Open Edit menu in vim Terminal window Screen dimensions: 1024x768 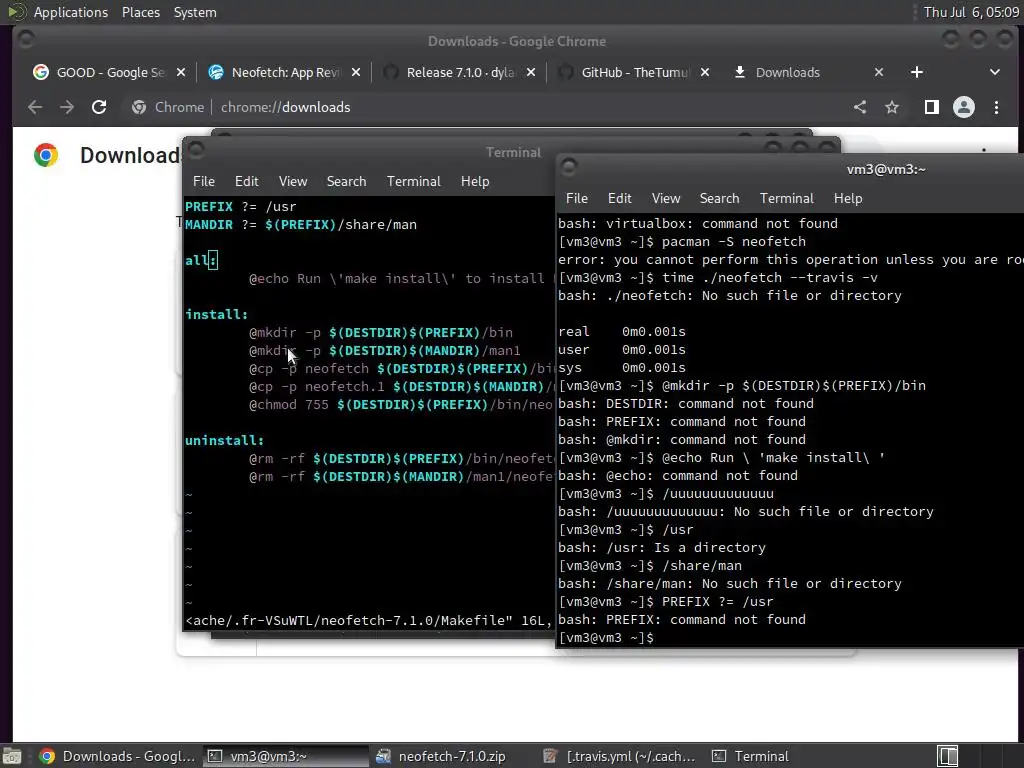point(247,182)
